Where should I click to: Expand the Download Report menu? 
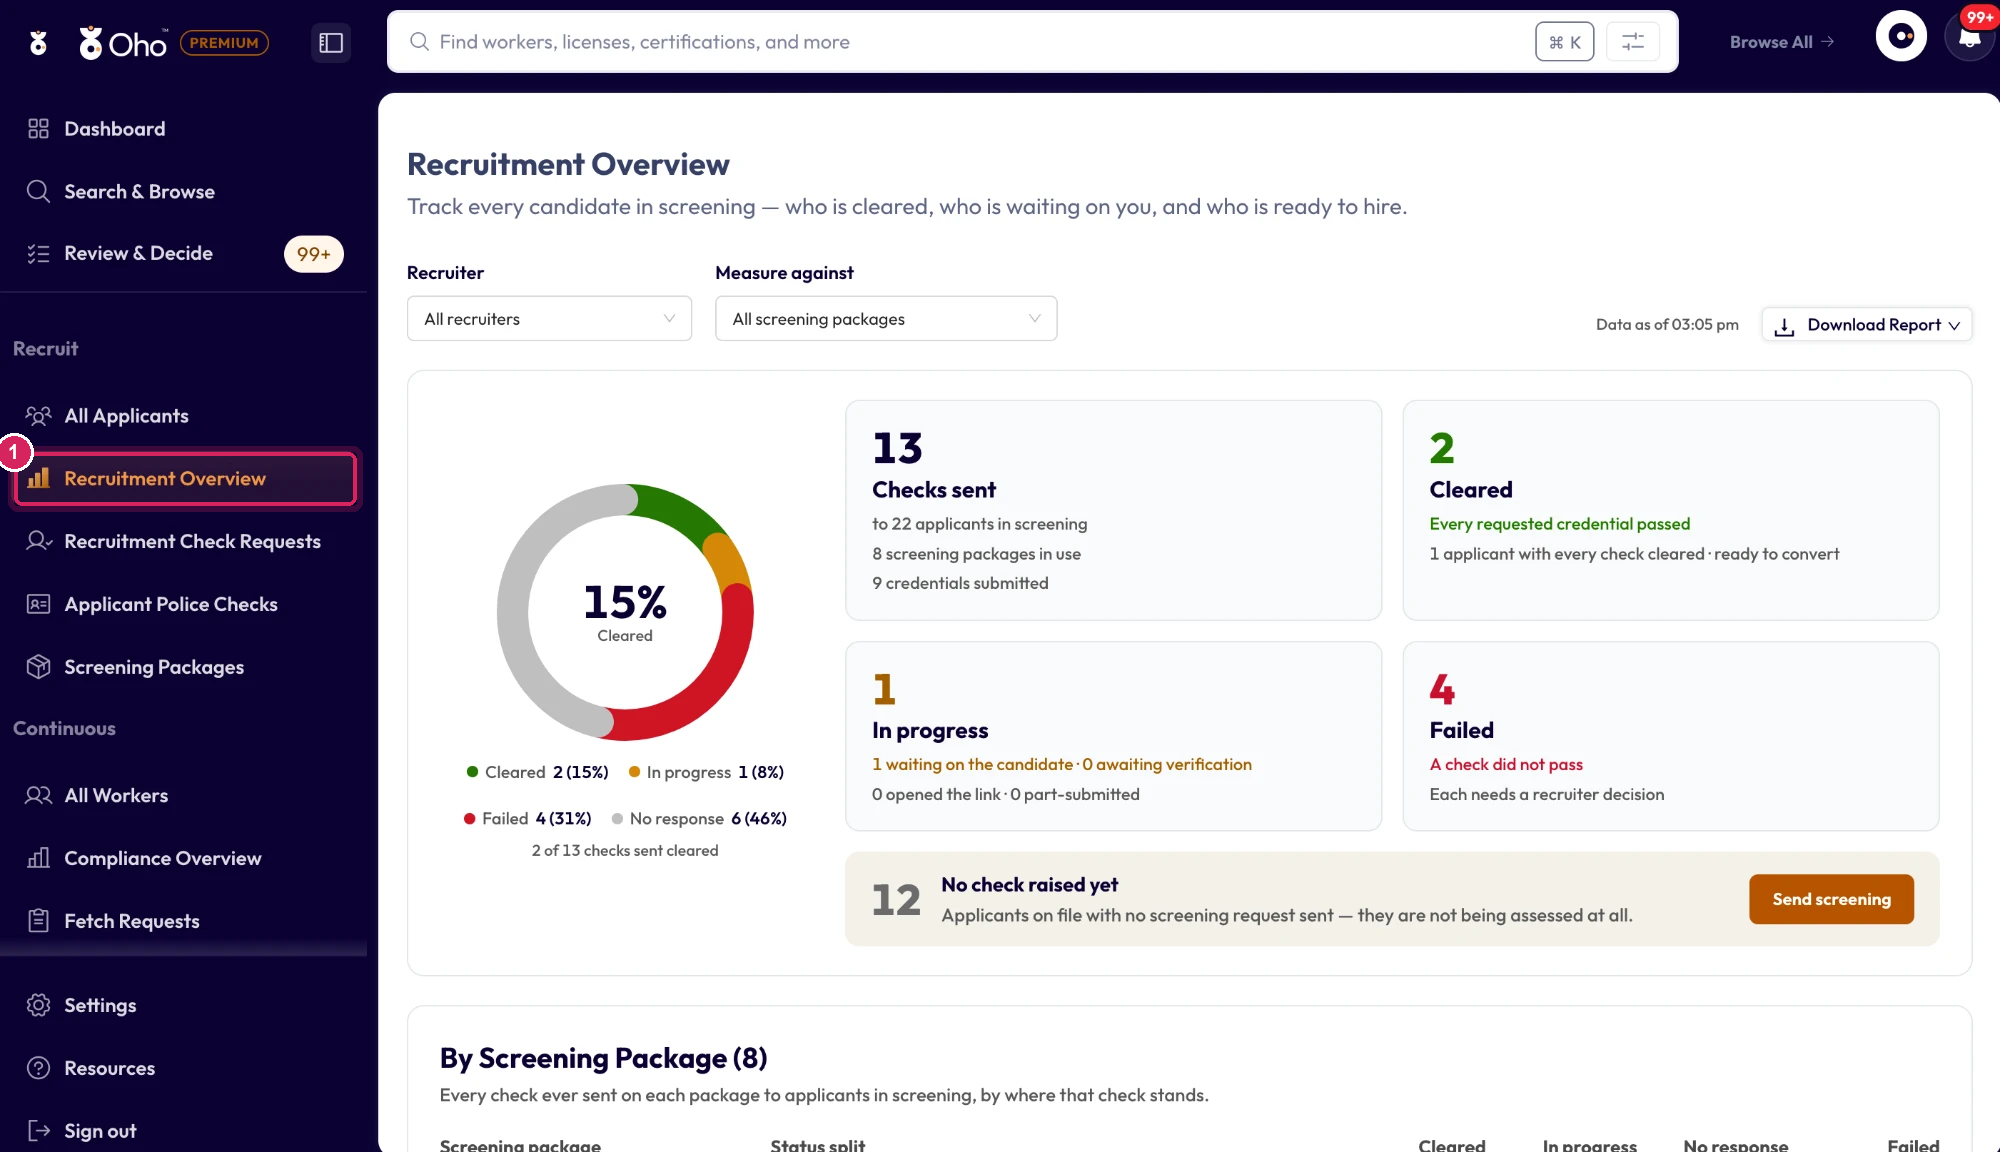(1866, 325)
